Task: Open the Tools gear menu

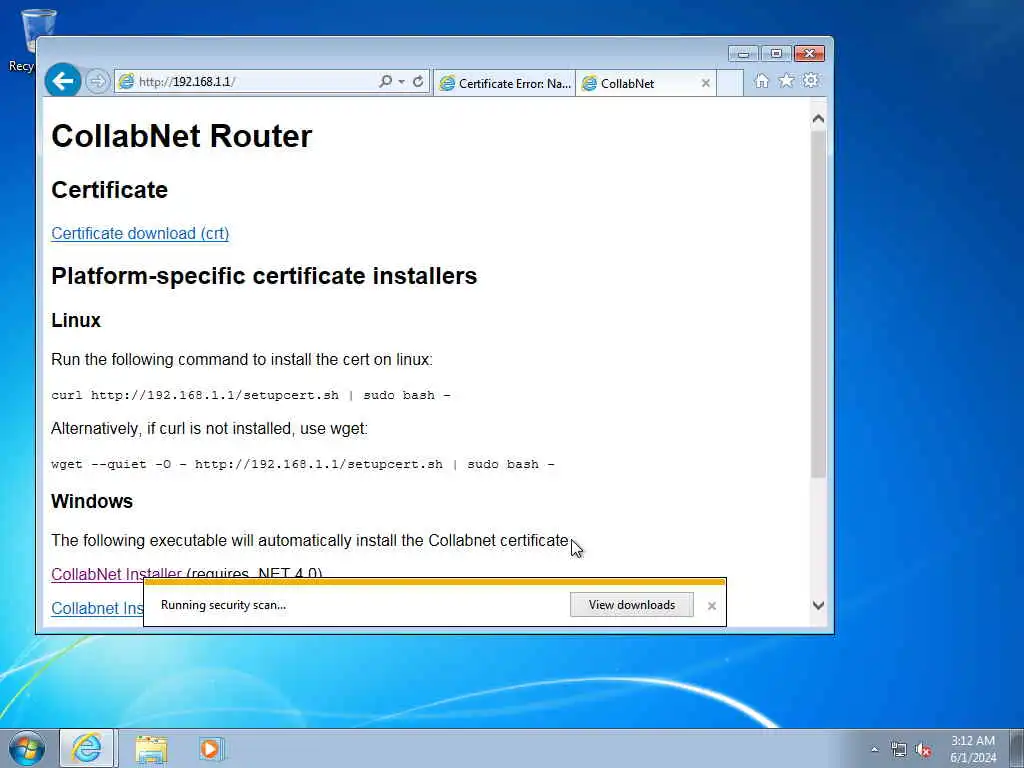Action: 811,81
